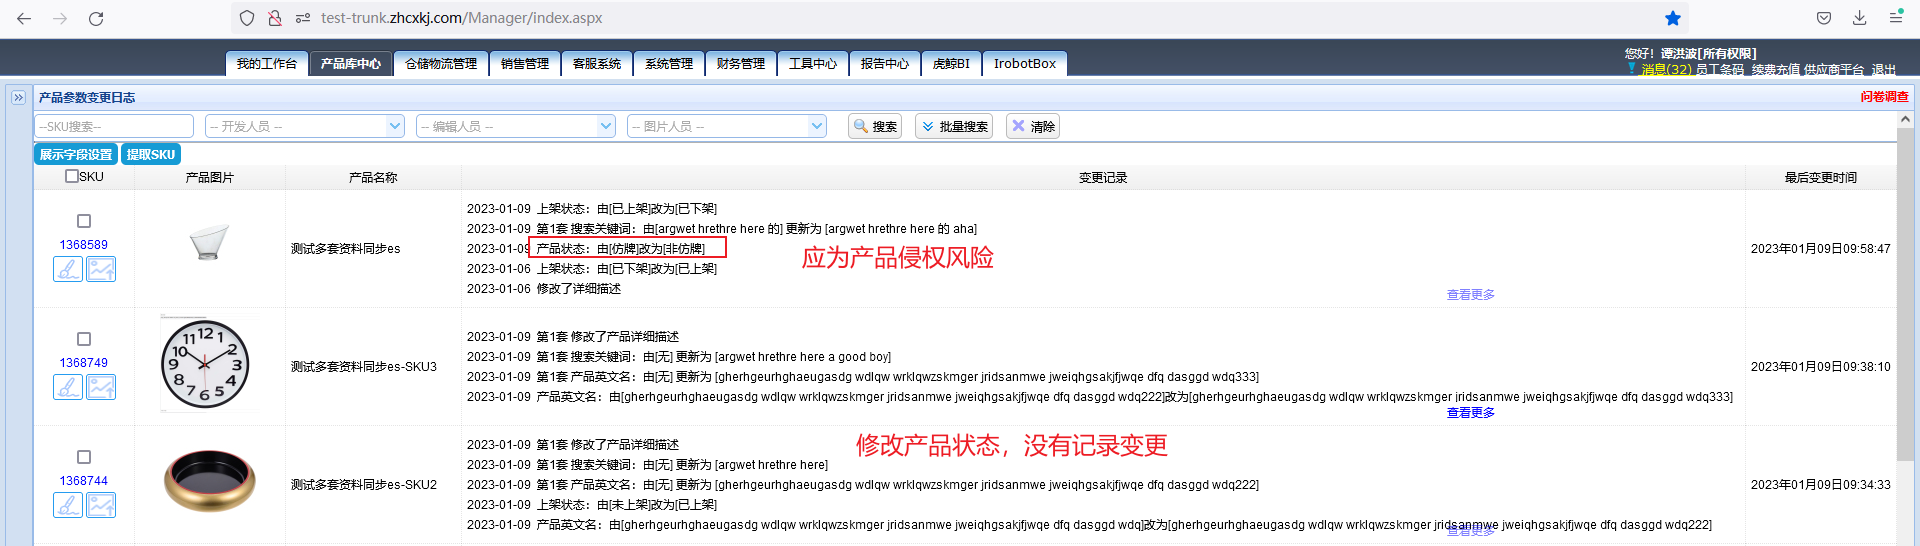This screenshot has width=1920, height=546.
Task: Click 查看更多 in the 1368749 row
Action: click(x=1471, y=413)
